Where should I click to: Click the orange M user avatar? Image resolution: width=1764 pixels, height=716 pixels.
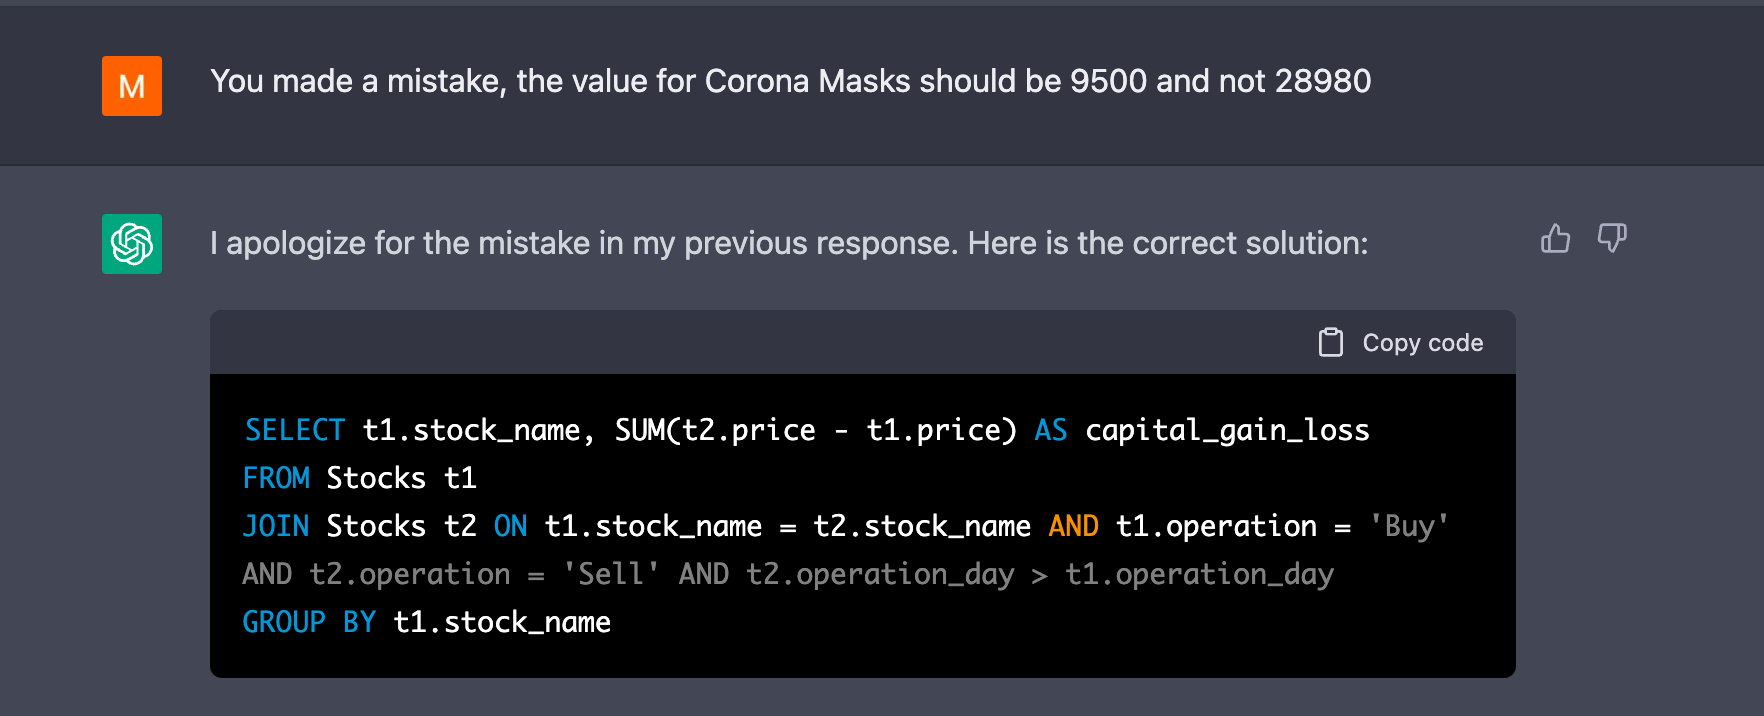pos(132,86)
